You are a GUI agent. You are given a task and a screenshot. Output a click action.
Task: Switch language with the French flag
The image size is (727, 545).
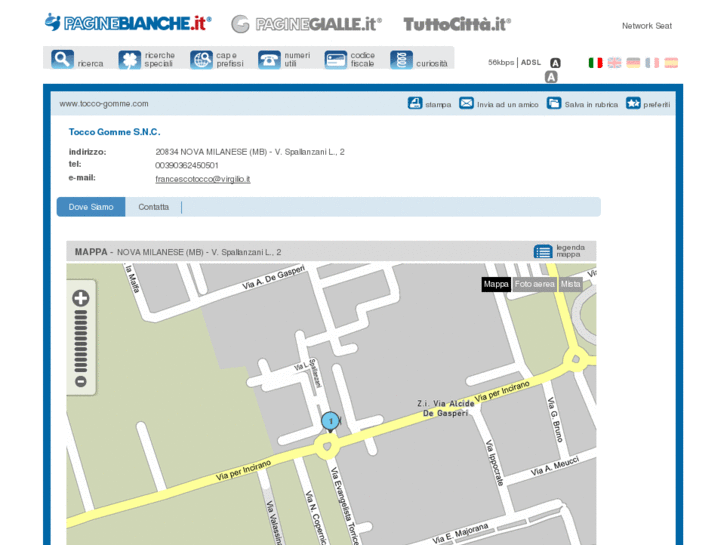coord(652,63)
